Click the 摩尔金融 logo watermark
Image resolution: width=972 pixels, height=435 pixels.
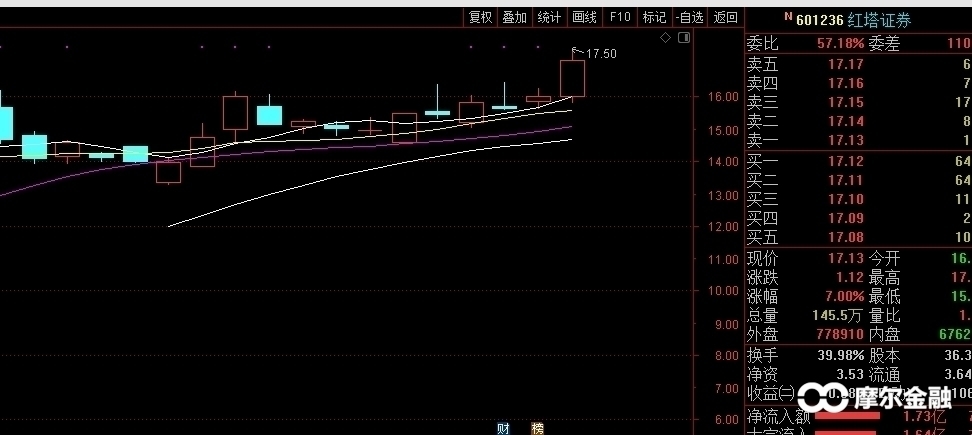pos(881,397)
